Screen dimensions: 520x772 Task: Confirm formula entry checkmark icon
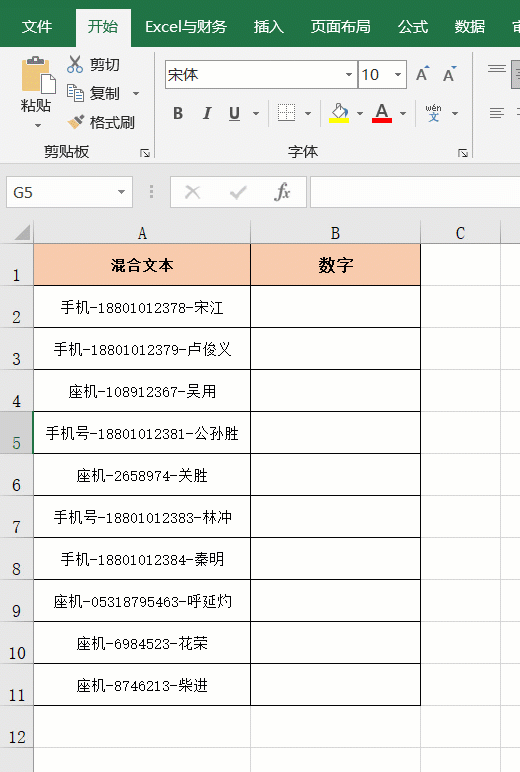tap(238, 192)
